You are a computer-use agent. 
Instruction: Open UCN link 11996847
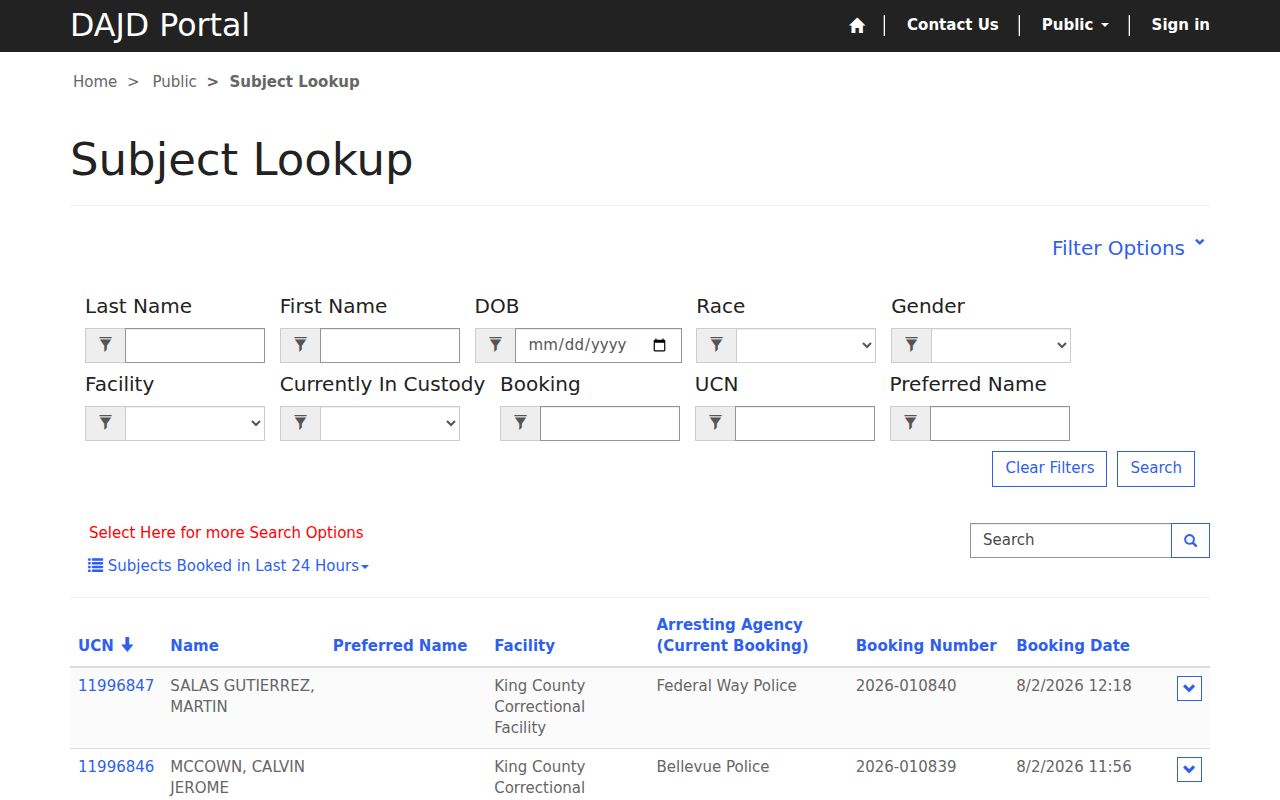tap(116, 686)
